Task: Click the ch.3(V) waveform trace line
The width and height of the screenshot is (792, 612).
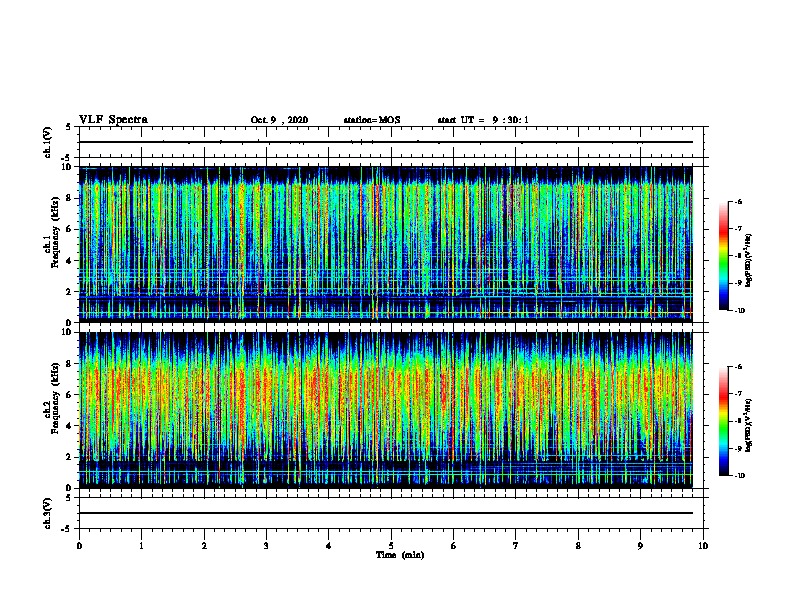Action: 386,513
